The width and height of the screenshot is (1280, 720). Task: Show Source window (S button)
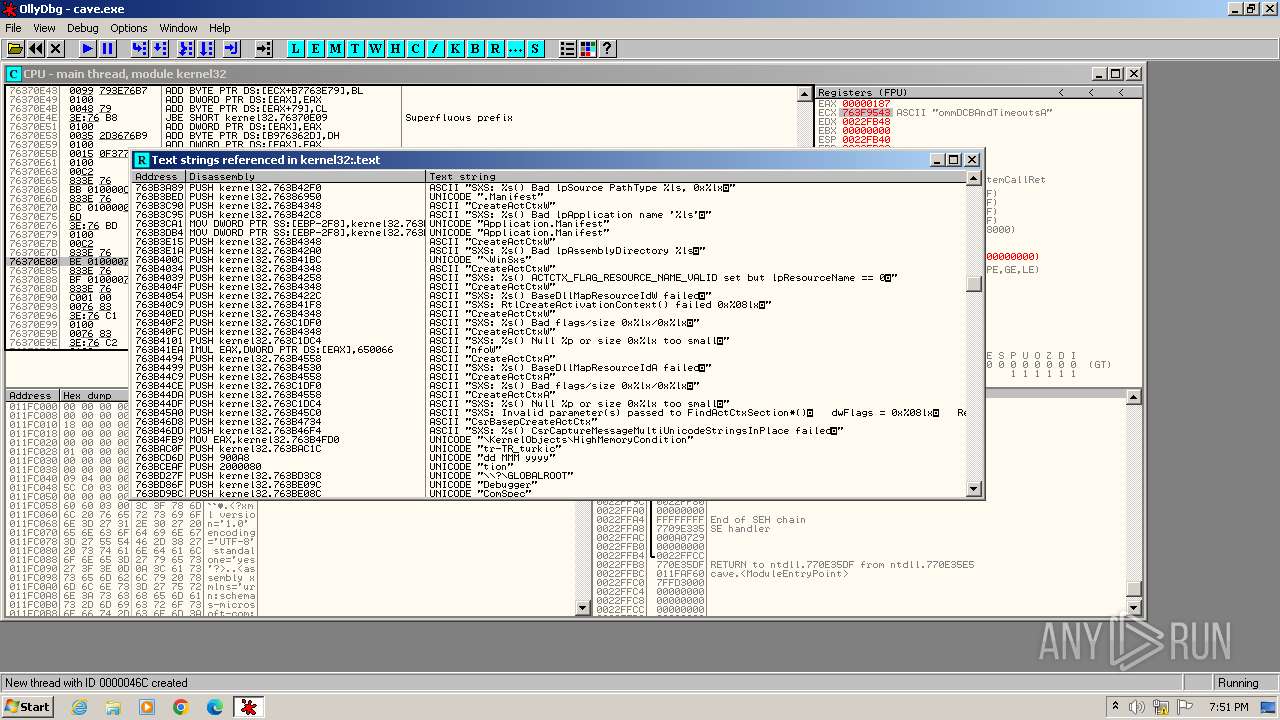click(x=536, y=48)
